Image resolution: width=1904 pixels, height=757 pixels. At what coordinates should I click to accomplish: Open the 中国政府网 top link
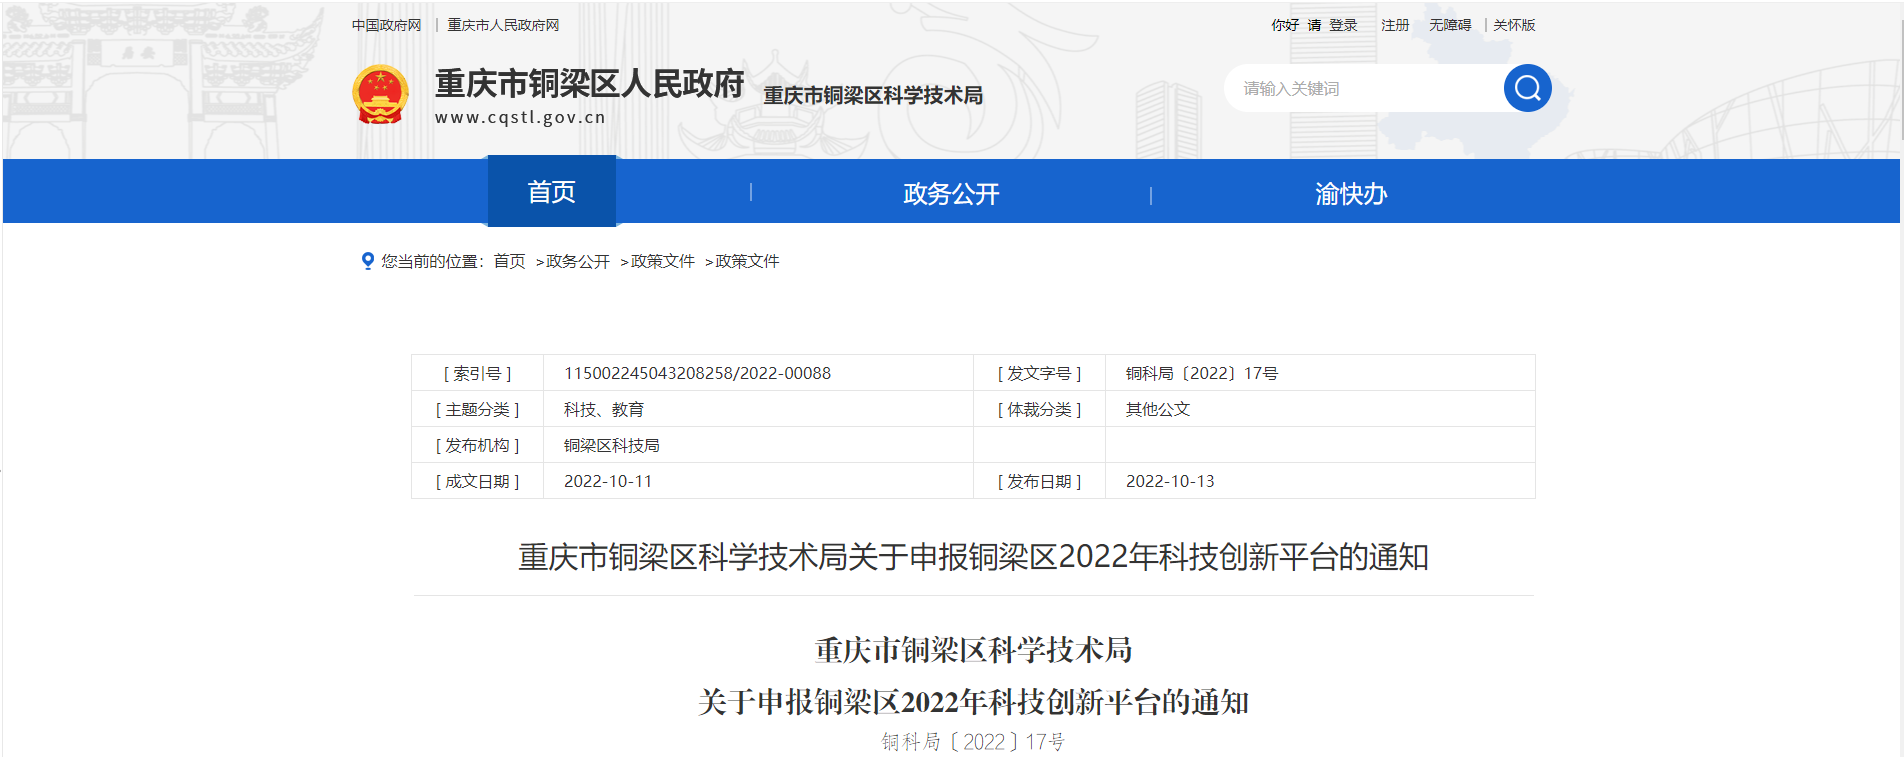[x=386, y=25]
